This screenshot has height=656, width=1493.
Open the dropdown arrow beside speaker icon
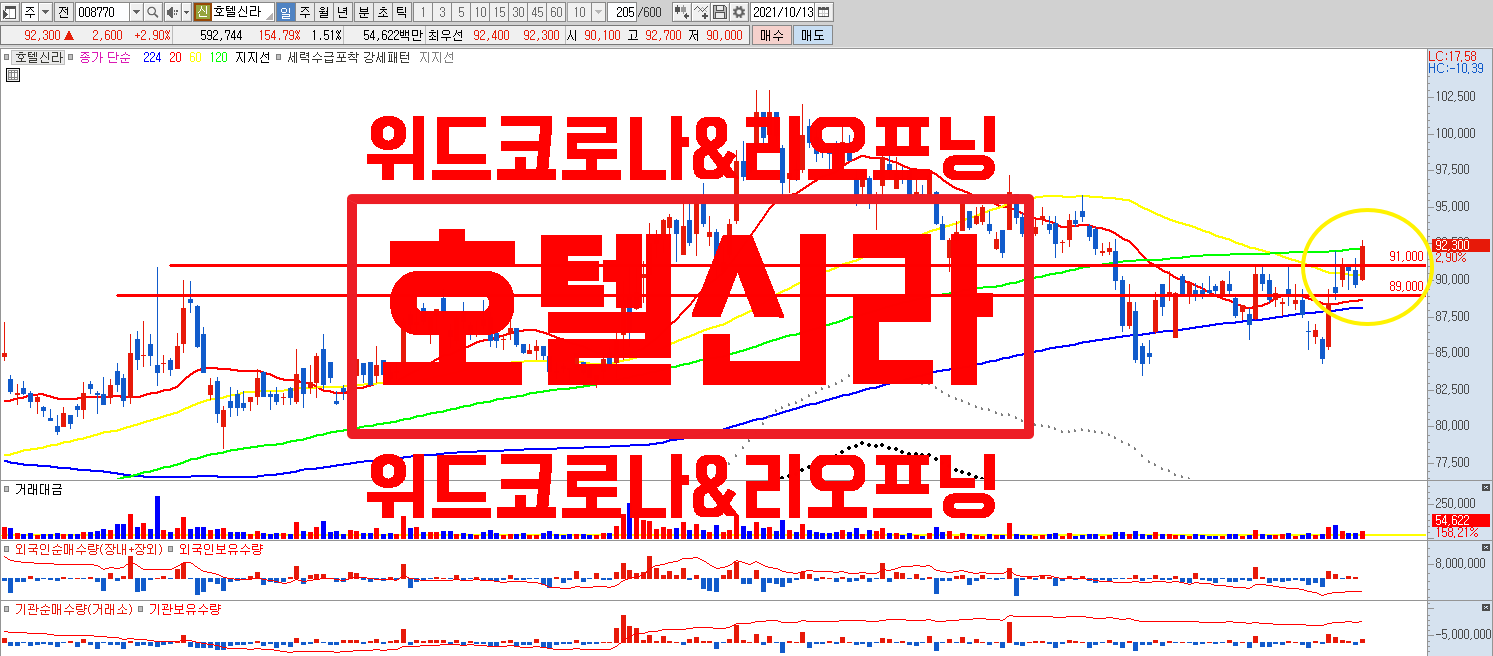[186, 12]
